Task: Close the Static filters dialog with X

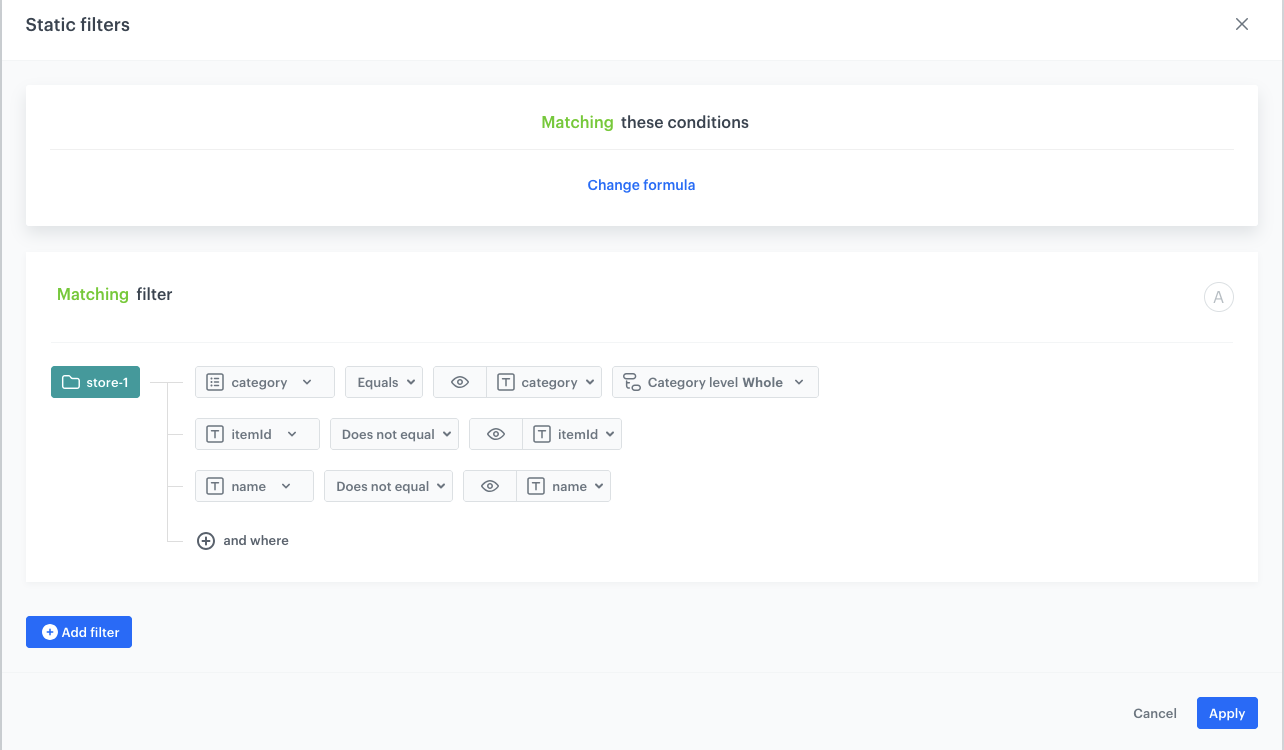Action: [1241, 25]
